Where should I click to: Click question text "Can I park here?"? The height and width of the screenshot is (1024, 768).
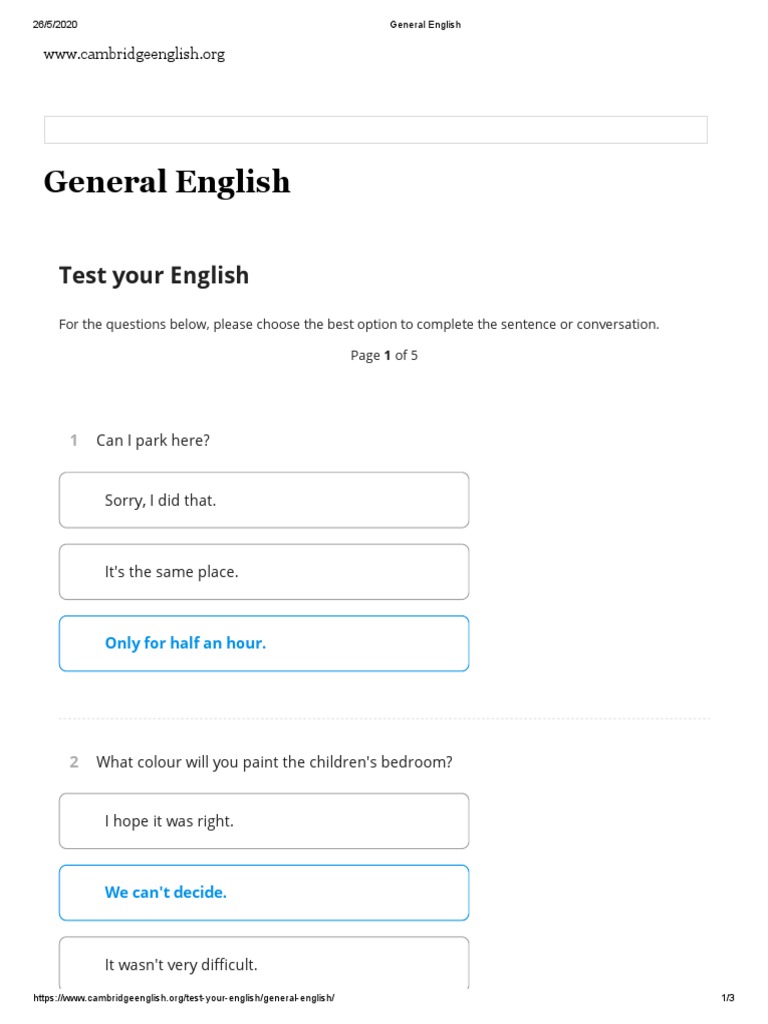coord(153,440)
